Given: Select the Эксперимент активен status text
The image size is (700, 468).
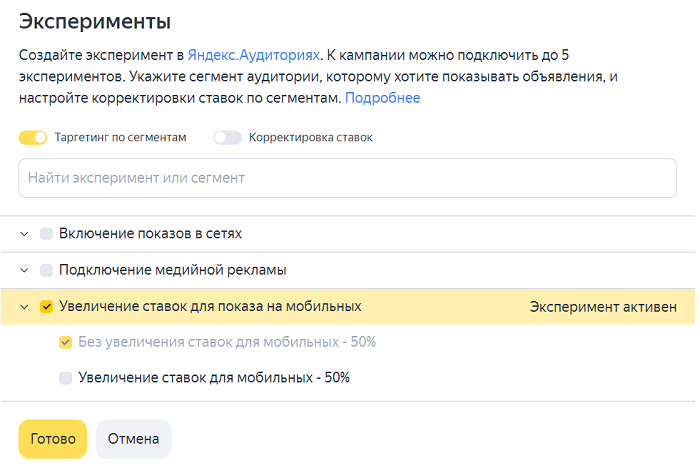Looking at the screenshot, I should [603, 307].
